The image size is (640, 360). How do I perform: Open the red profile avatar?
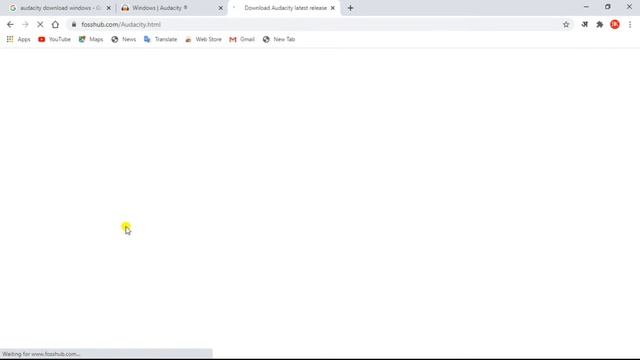click(x=615, y=24)
